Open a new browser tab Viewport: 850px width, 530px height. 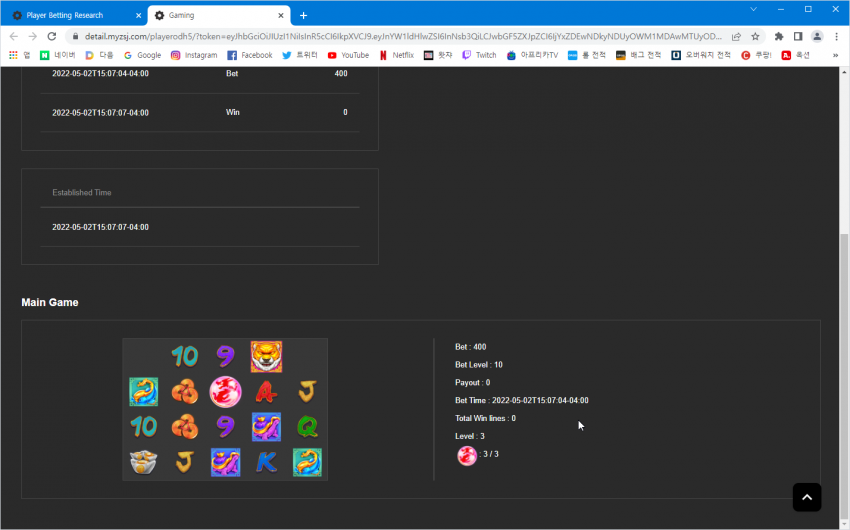pos(304,15)
